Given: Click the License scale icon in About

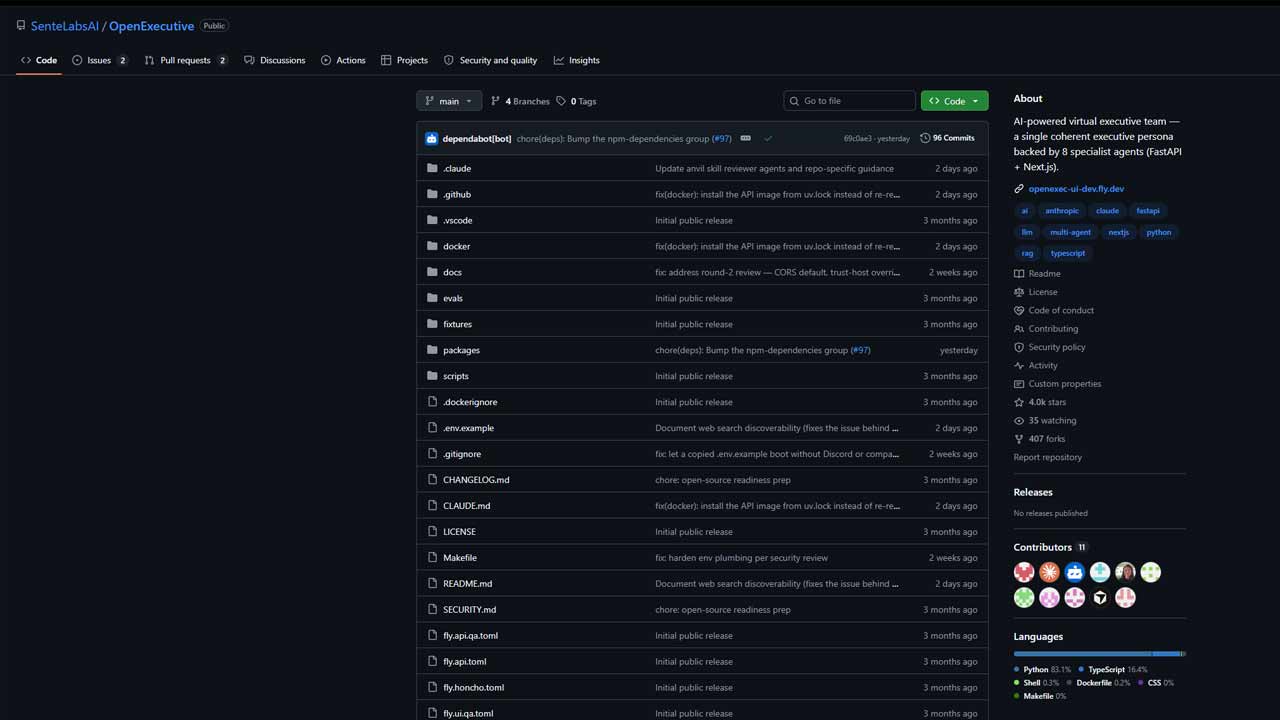Looking at the screenshot, I should point(1019,292).
